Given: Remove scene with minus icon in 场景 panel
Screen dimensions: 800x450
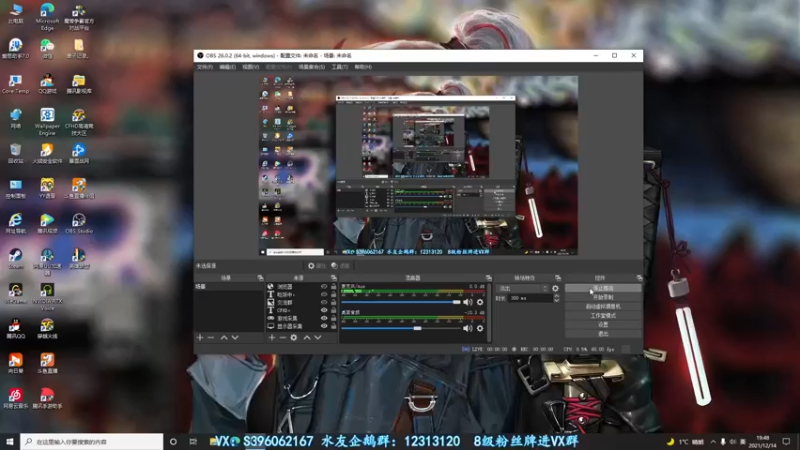Looking at the screenshot, I should [211, 337].
